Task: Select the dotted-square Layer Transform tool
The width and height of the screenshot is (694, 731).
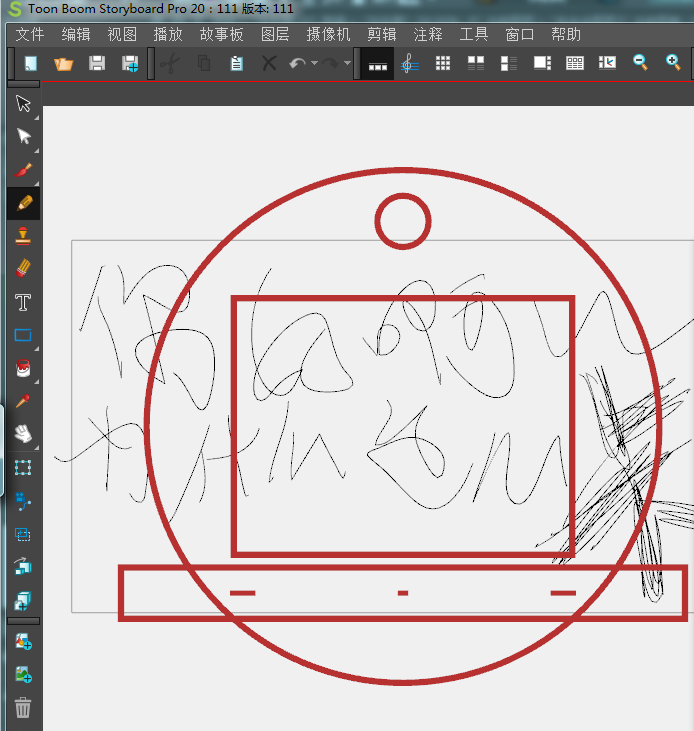Action: click(x=23, y=468)
